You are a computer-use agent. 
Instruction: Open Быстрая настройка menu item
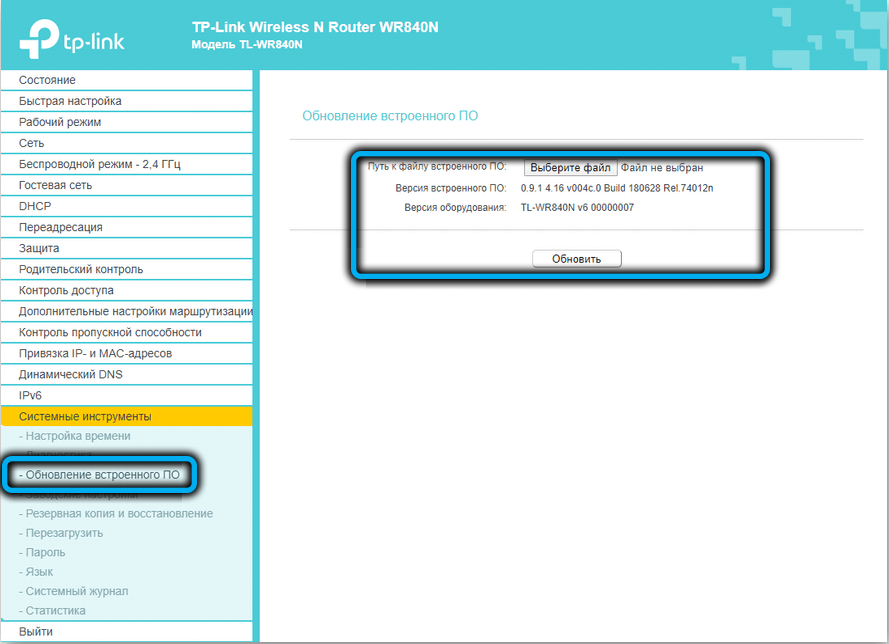pyautogui.click(x=70, y=101)
